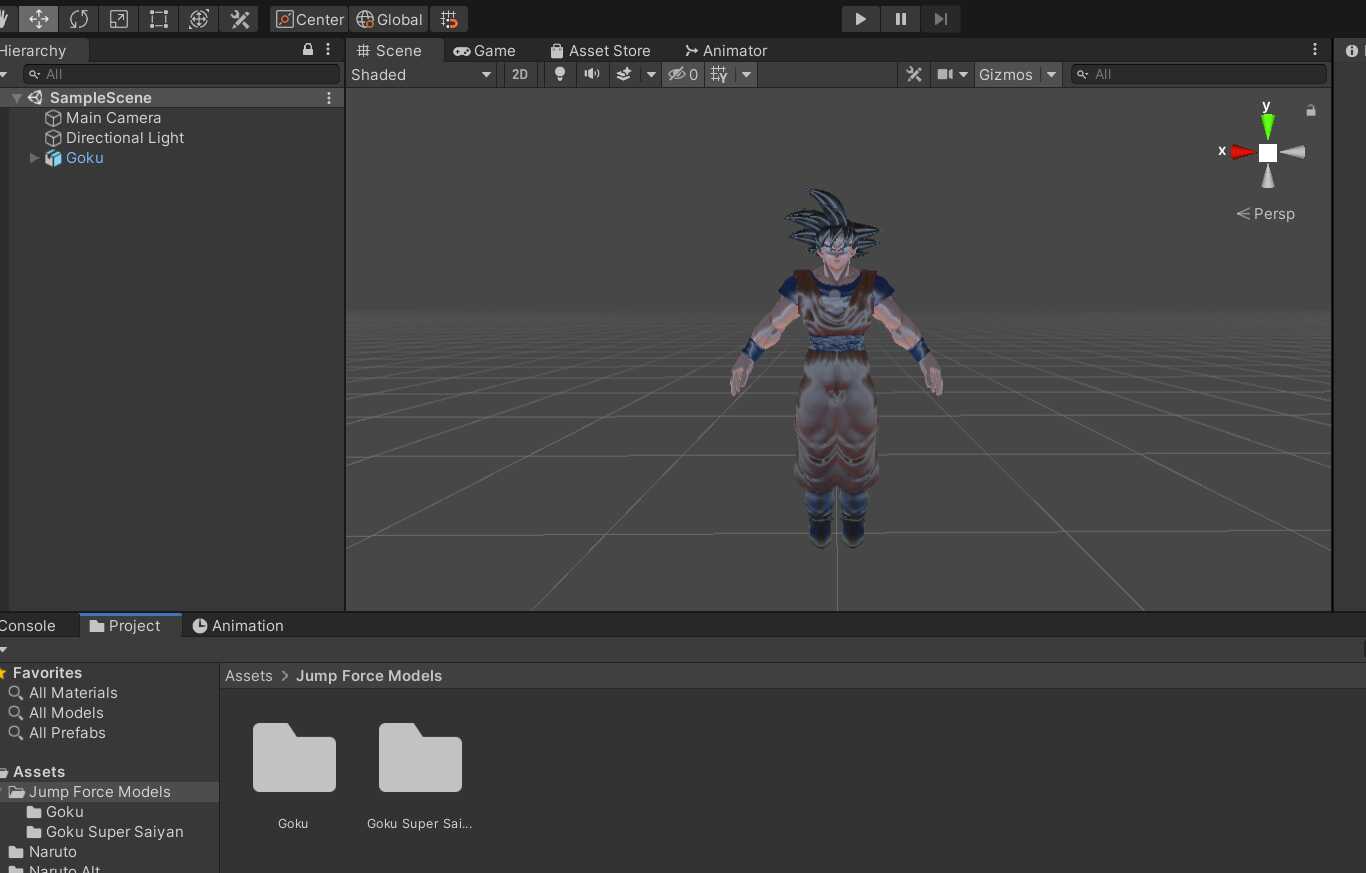Open the Shaded draw mode dropdown
Screen dimensions: 1366x873
pyautogui.click(x=421, y=74)
